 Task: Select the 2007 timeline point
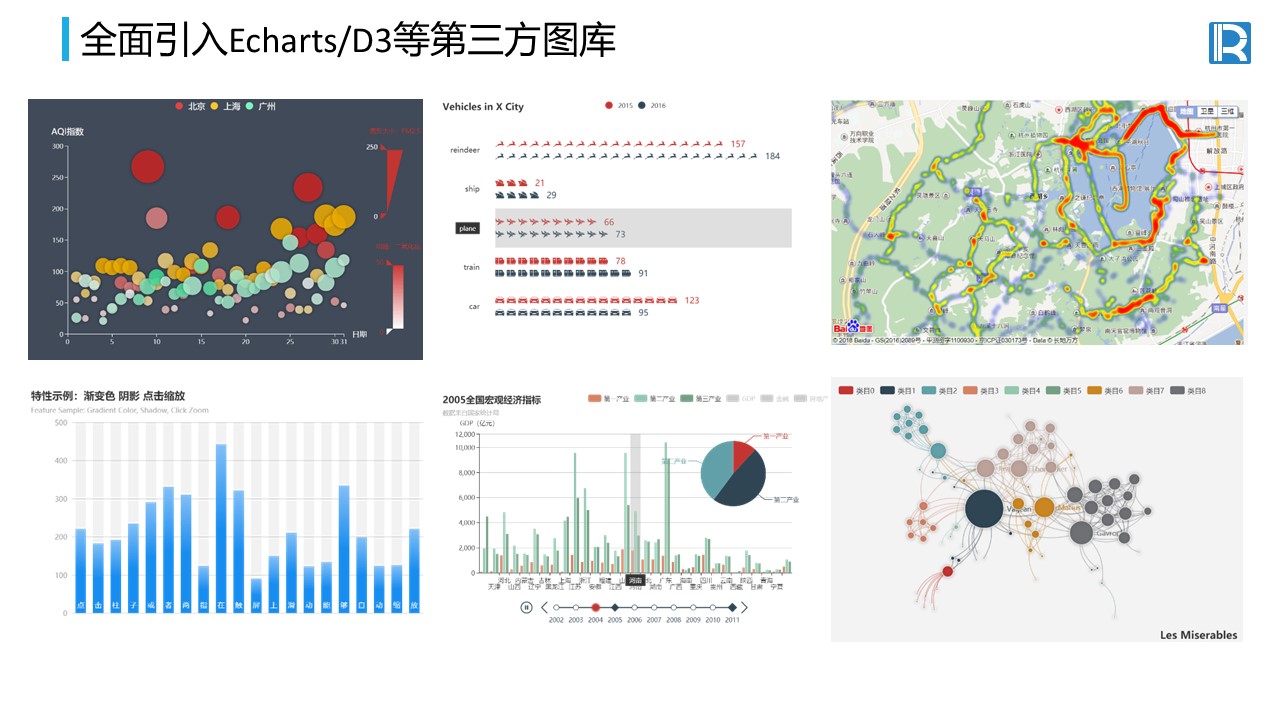(654, 608)
